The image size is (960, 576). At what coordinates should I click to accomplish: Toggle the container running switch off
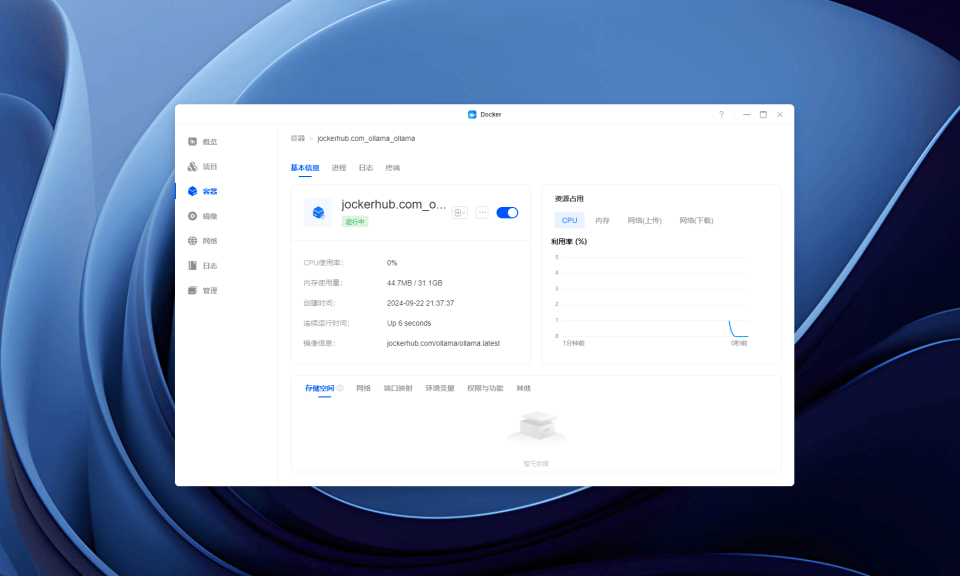tap(507, 212)
